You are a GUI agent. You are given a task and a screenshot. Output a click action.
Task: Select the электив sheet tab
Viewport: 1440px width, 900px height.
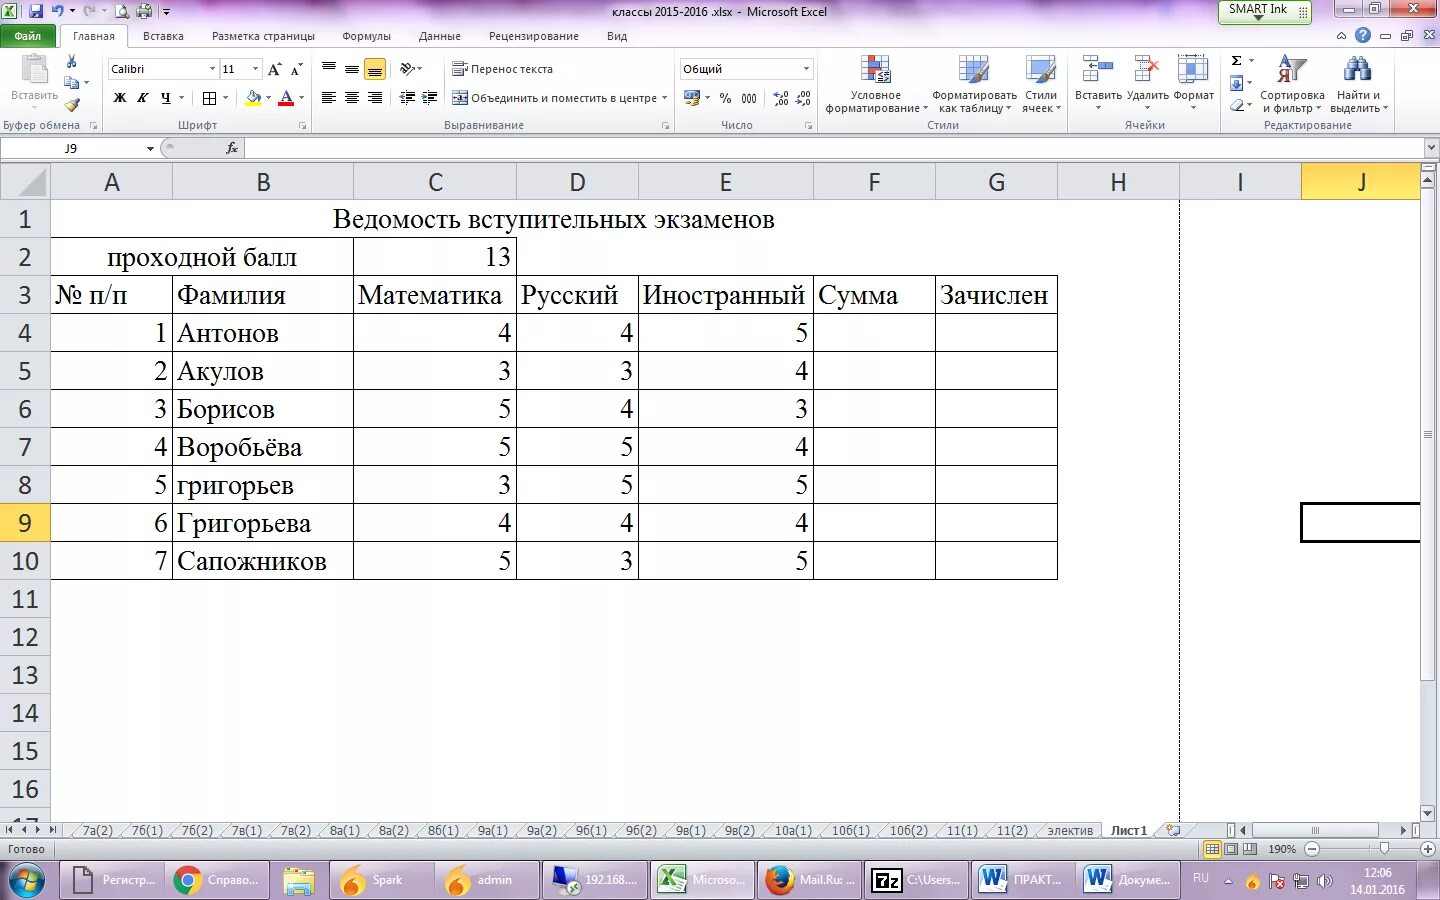click(1070, 831)
